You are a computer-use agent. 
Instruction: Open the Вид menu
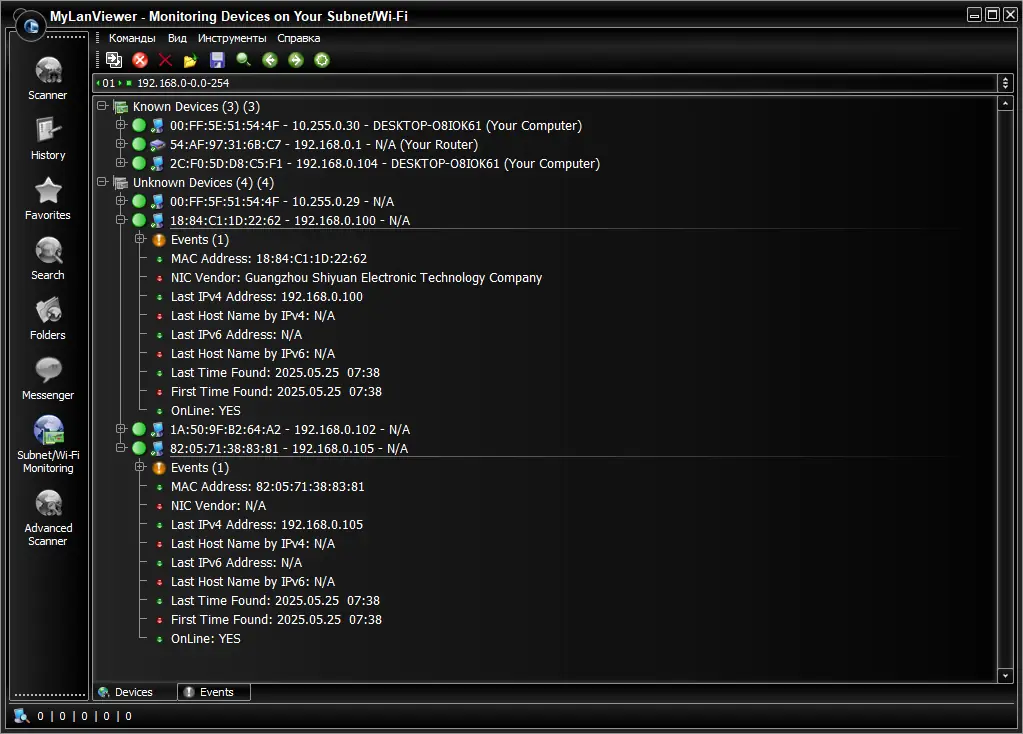(177, 38)
